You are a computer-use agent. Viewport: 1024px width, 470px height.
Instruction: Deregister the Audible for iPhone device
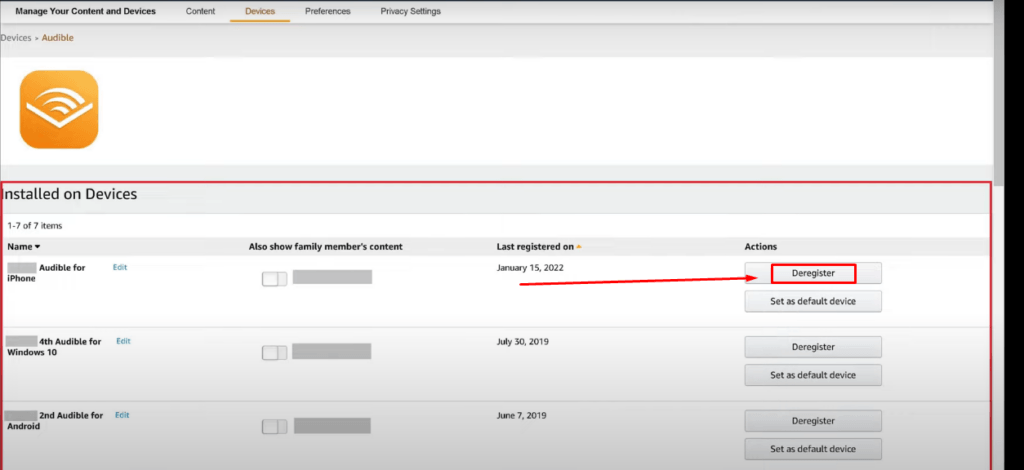tap(813, 273)
